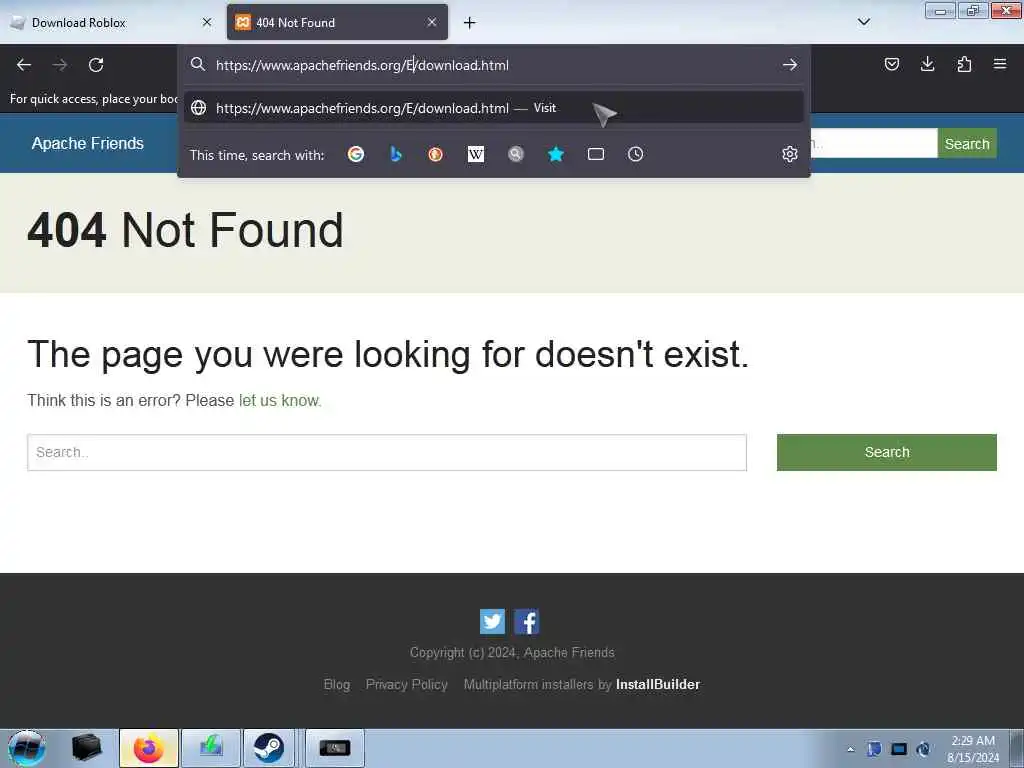1024x768 pixels.
Task: Open the Privacy Policy footer link
Action: point(407,684)
